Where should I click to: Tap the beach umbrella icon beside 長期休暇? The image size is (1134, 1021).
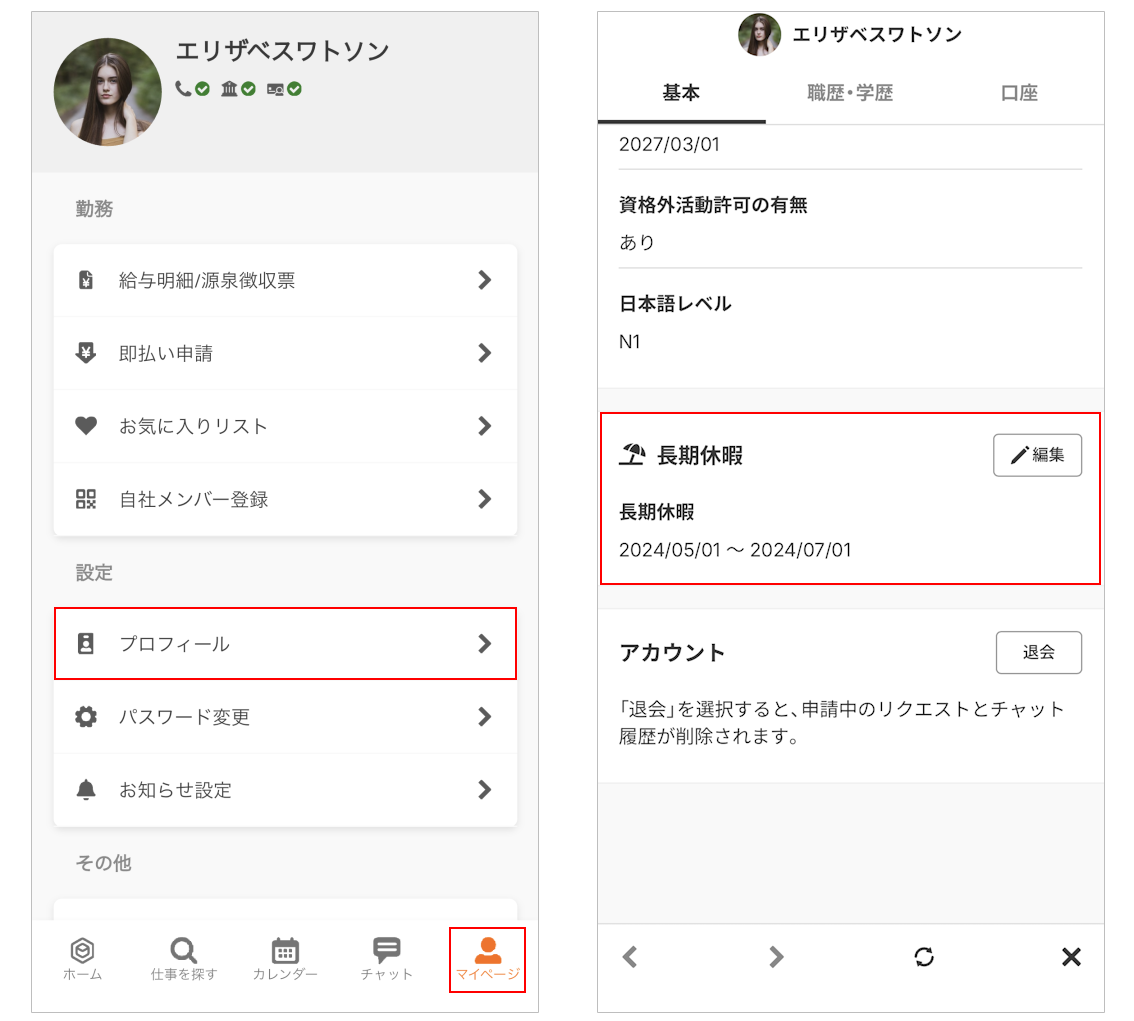point(632,455)
